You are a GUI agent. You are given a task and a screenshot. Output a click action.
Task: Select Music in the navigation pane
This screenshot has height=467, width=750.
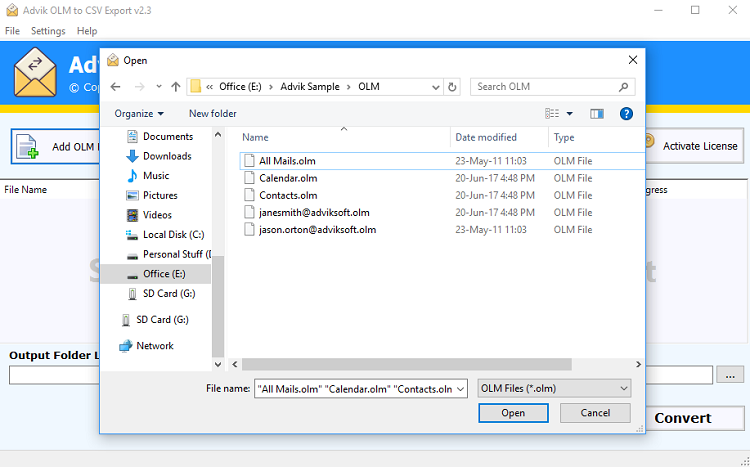click(x=156, y=176)
